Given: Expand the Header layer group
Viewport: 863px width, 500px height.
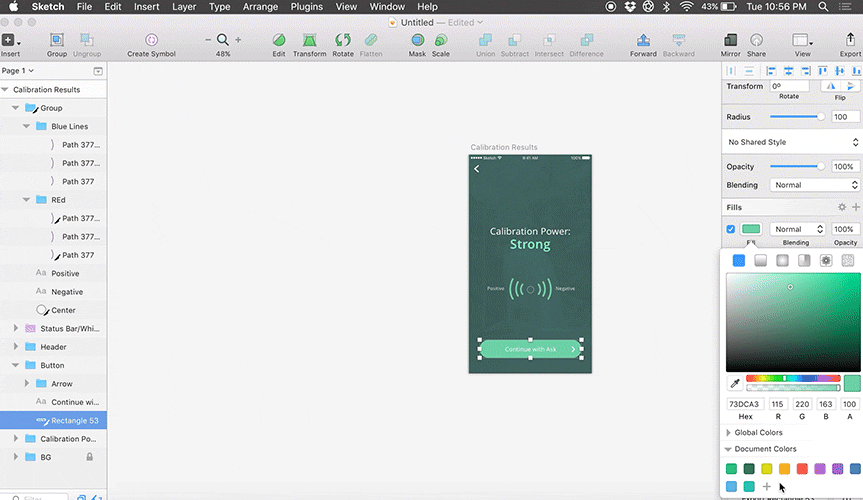Looking at the screenshot, I should (x=16, y=347).
